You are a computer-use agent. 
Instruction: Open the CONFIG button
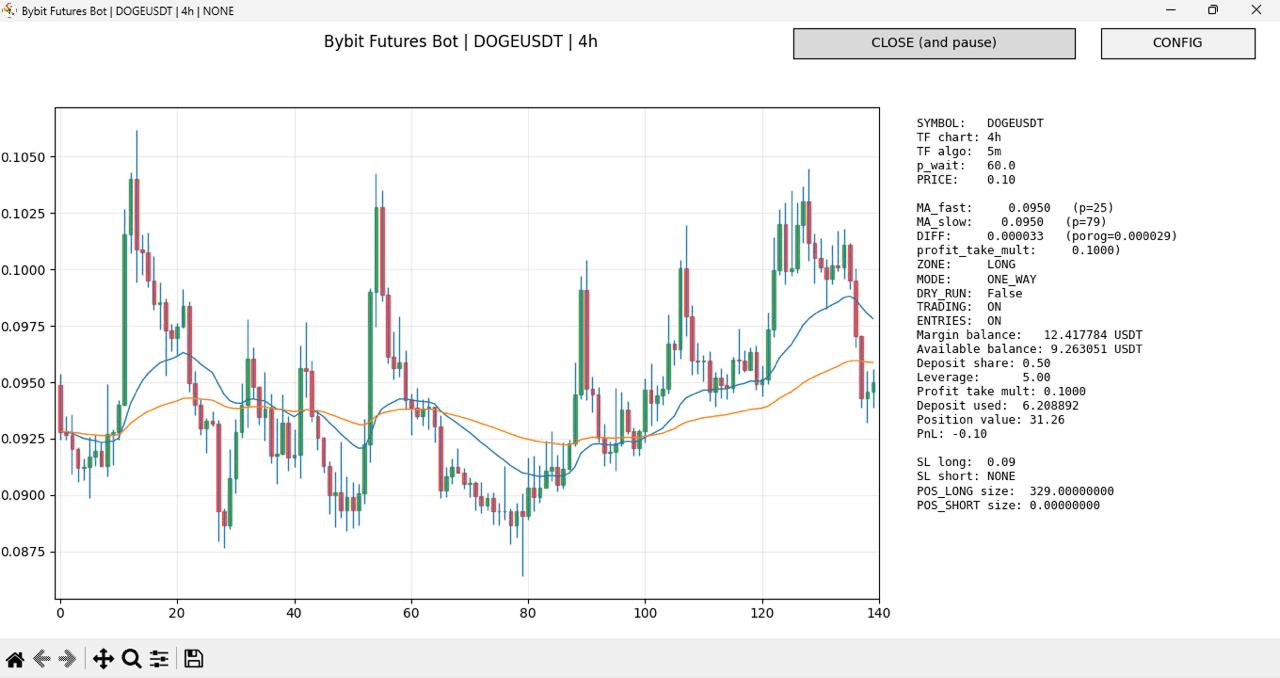[1178, 43]
